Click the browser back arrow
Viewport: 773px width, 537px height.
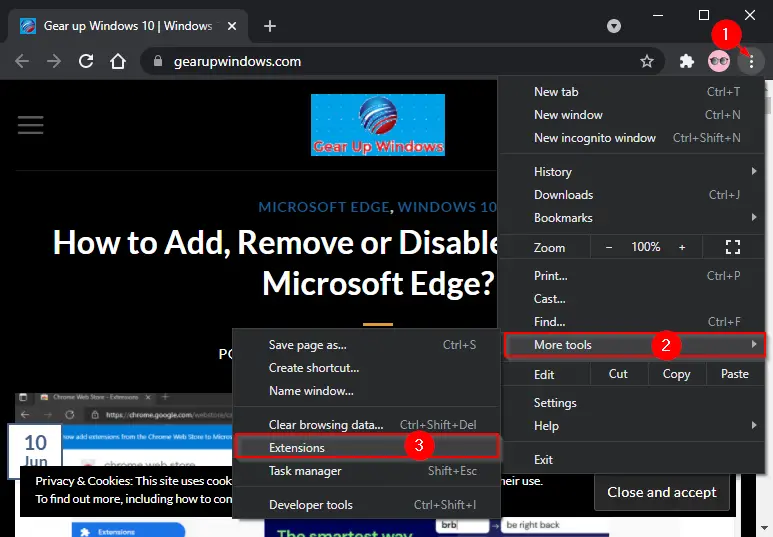(22, 62)
